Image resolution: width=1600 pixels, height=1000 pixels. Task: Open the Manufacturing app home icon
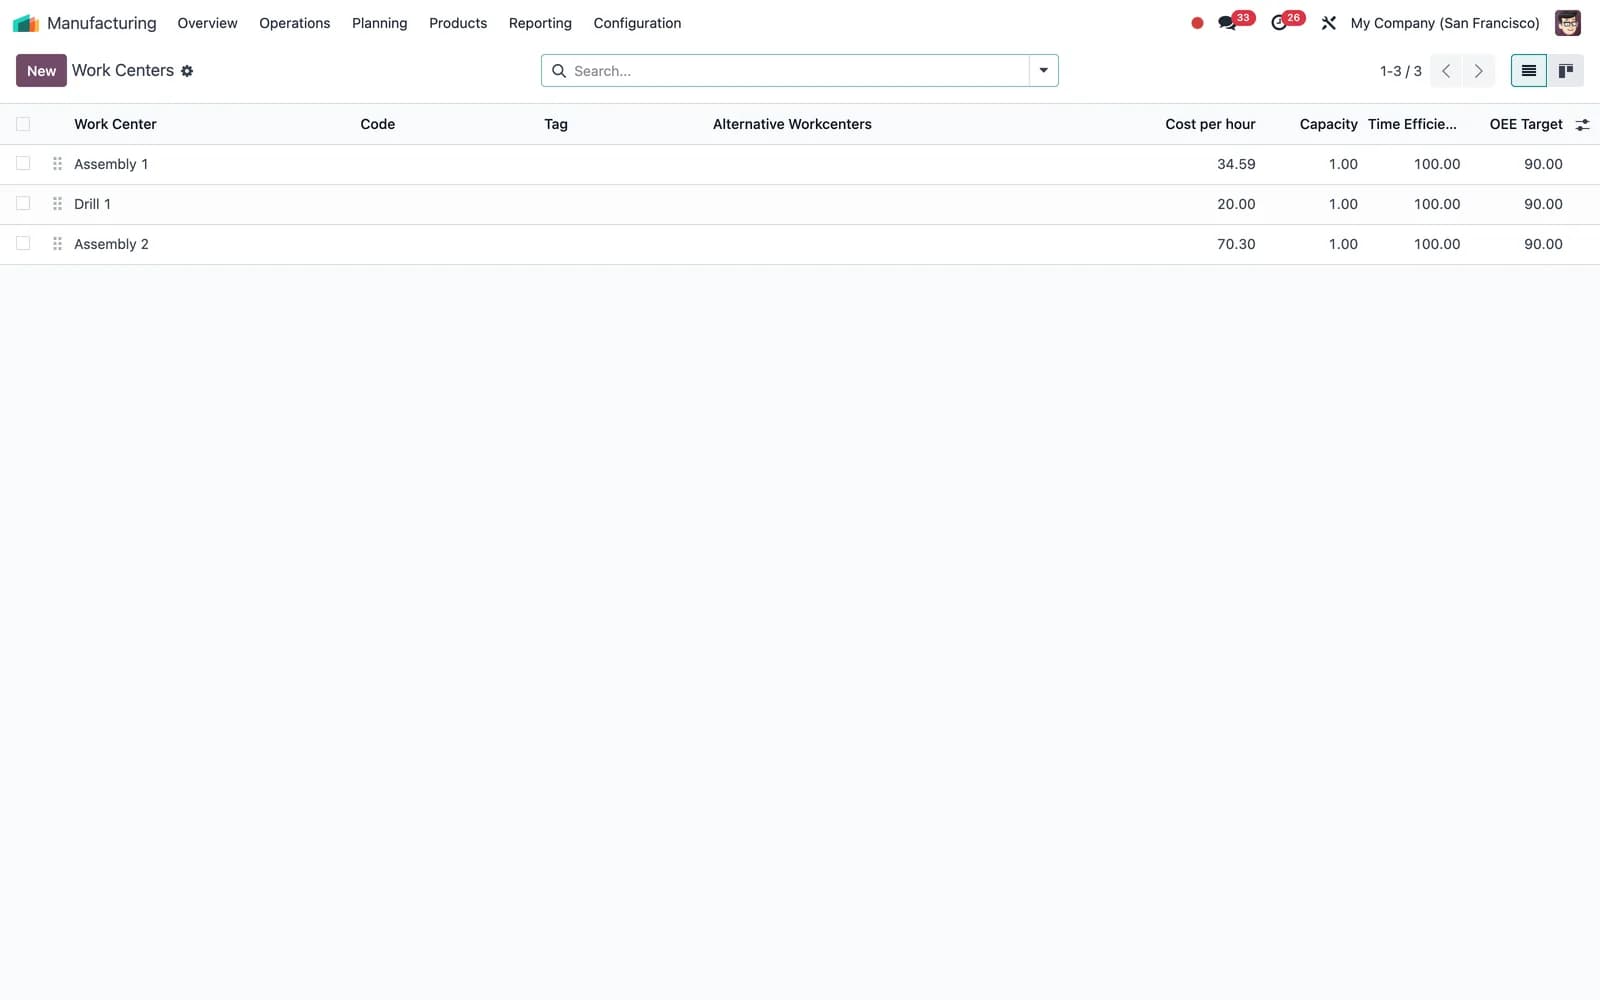pyautogui.click(x=26, y=23)
